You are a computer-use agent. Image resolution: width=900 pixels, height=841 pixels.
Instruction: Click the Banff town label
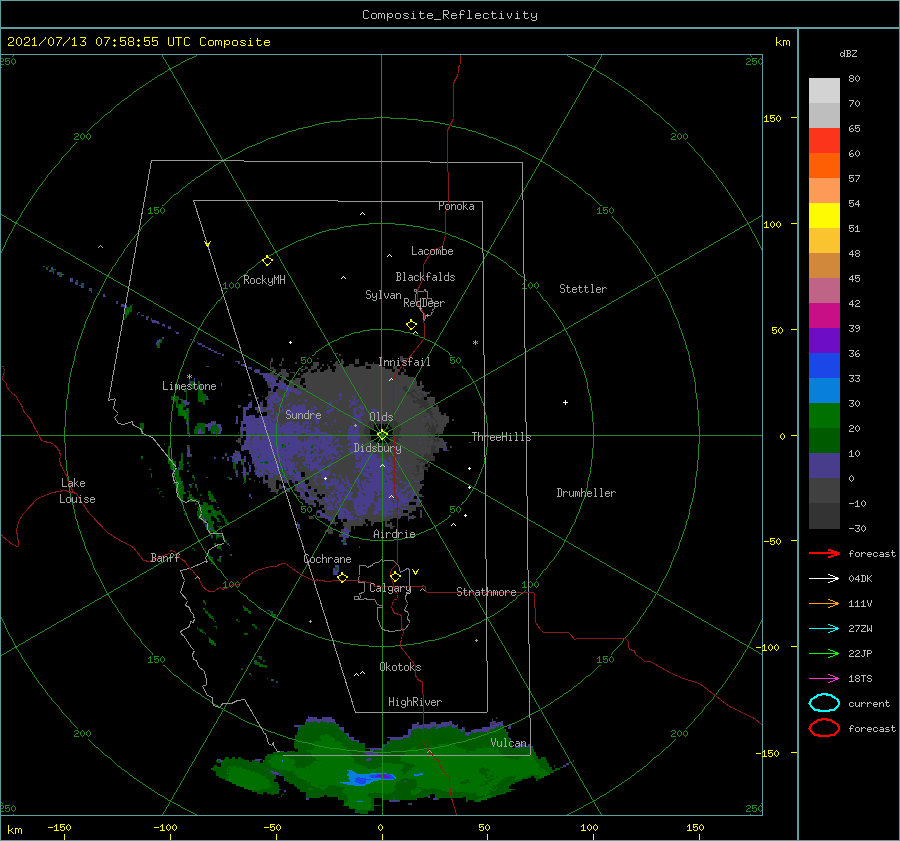click(x=165, y=557)
